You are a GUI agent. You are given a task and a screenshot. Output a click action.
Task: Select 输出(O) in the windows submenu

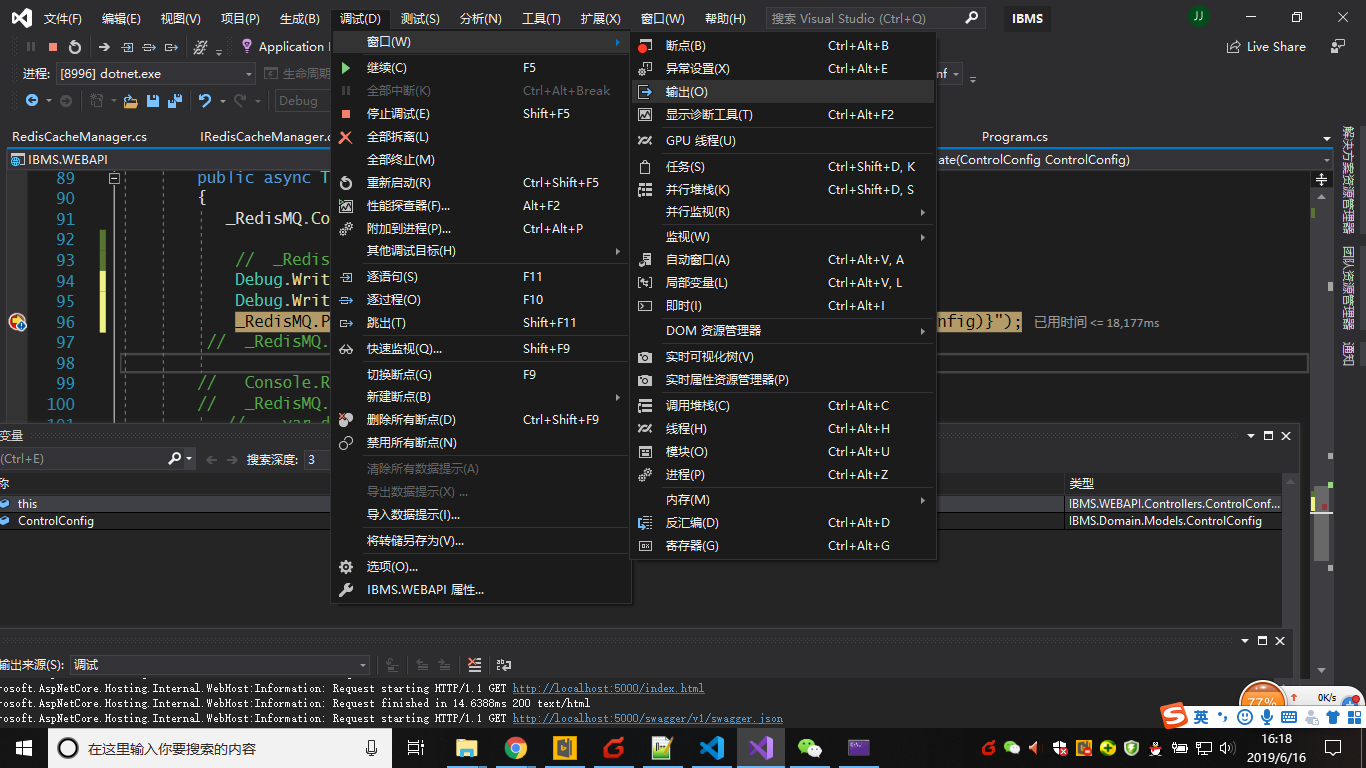pos(783,92)
